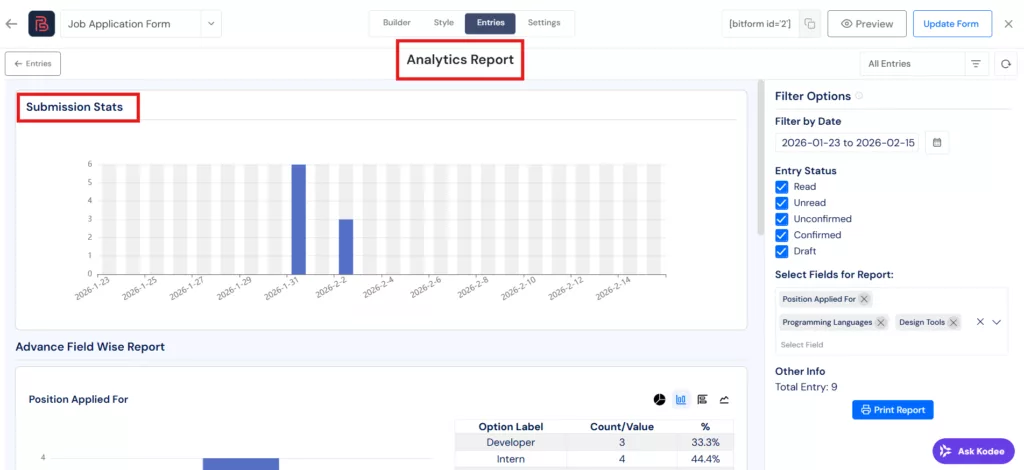
Task: Remove the Position Applied For tag
Action: point(864,299)
